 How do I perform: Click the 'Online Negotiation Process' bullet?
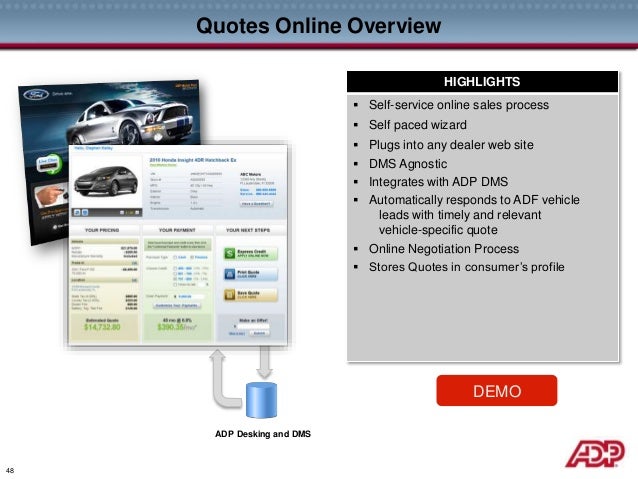[444, 249]
